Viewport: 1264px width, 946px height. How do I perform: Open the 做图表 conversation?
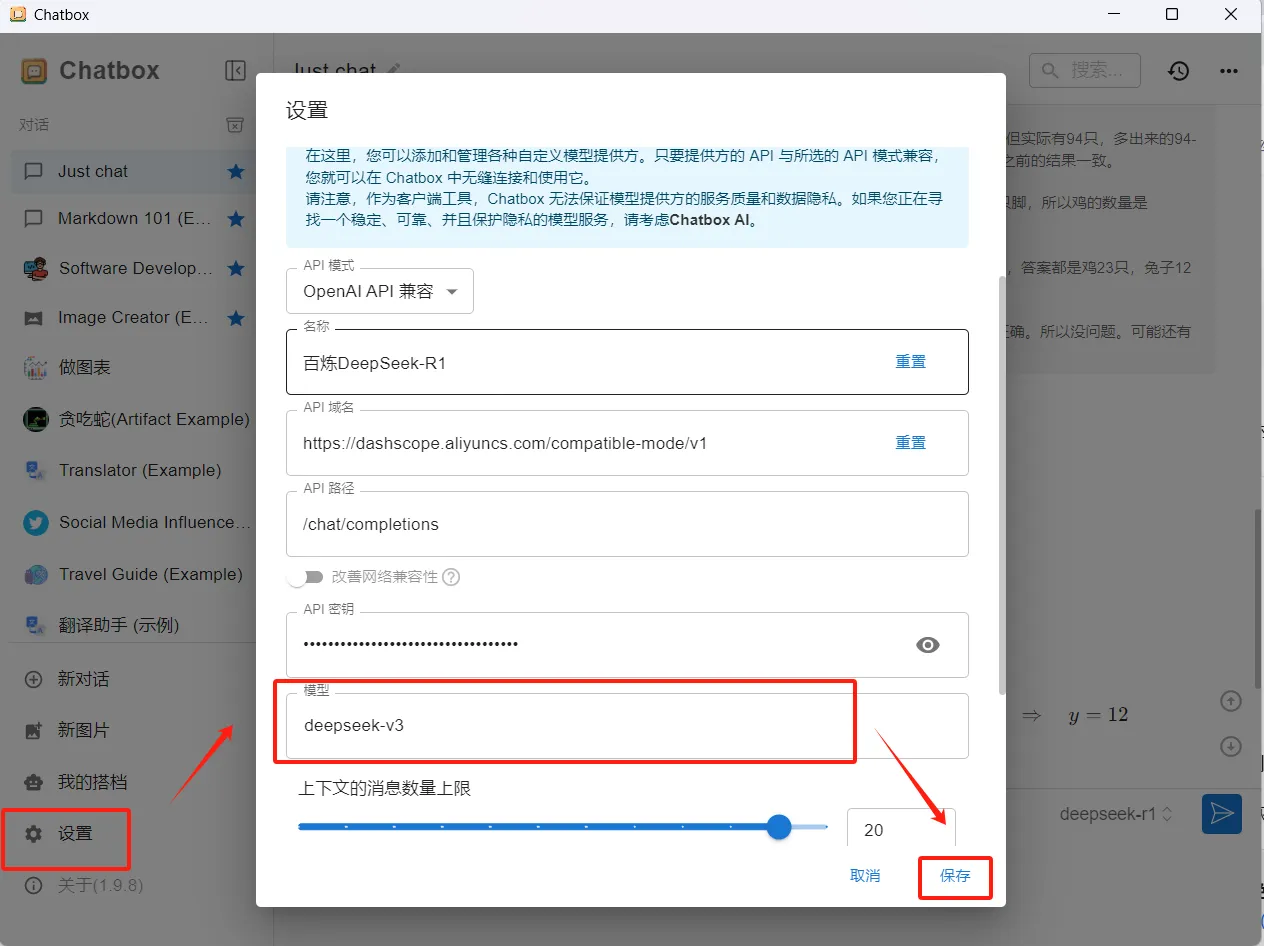click(x=134, y=368)
